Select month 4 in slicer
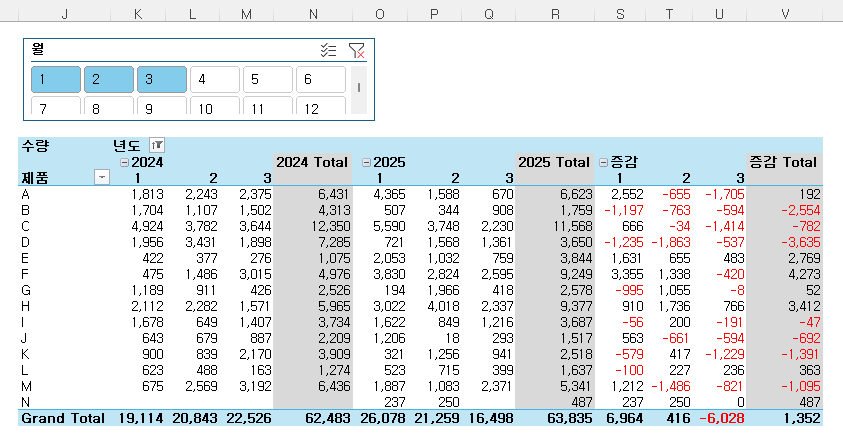The width and height of the screenshot is (843, 434). (215, 80)
